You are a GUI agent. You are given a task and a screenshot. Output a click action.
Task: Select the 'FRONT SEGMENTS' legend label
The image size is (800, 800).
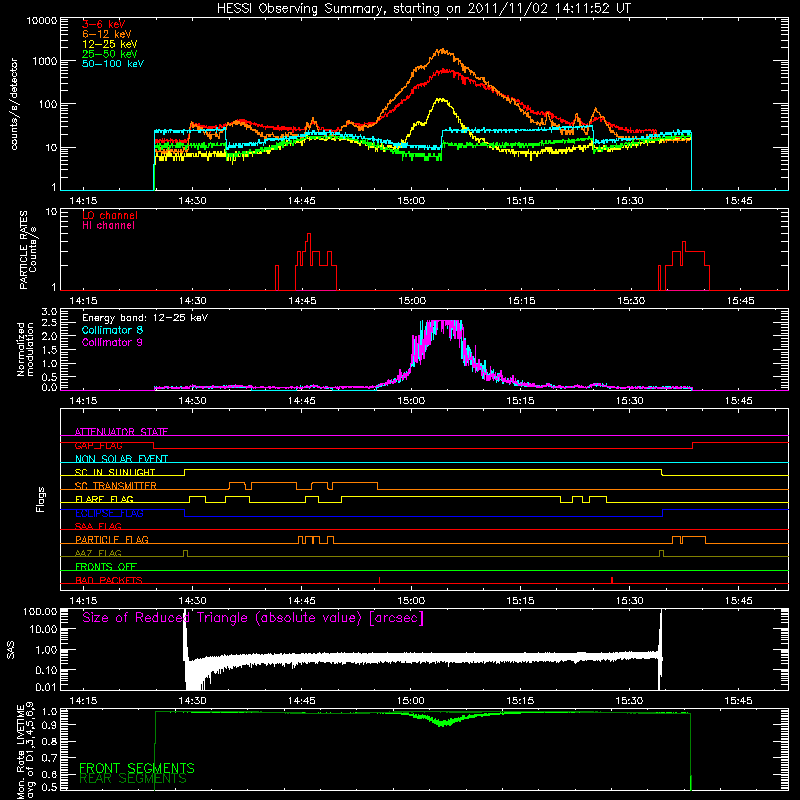pos(137,768)
